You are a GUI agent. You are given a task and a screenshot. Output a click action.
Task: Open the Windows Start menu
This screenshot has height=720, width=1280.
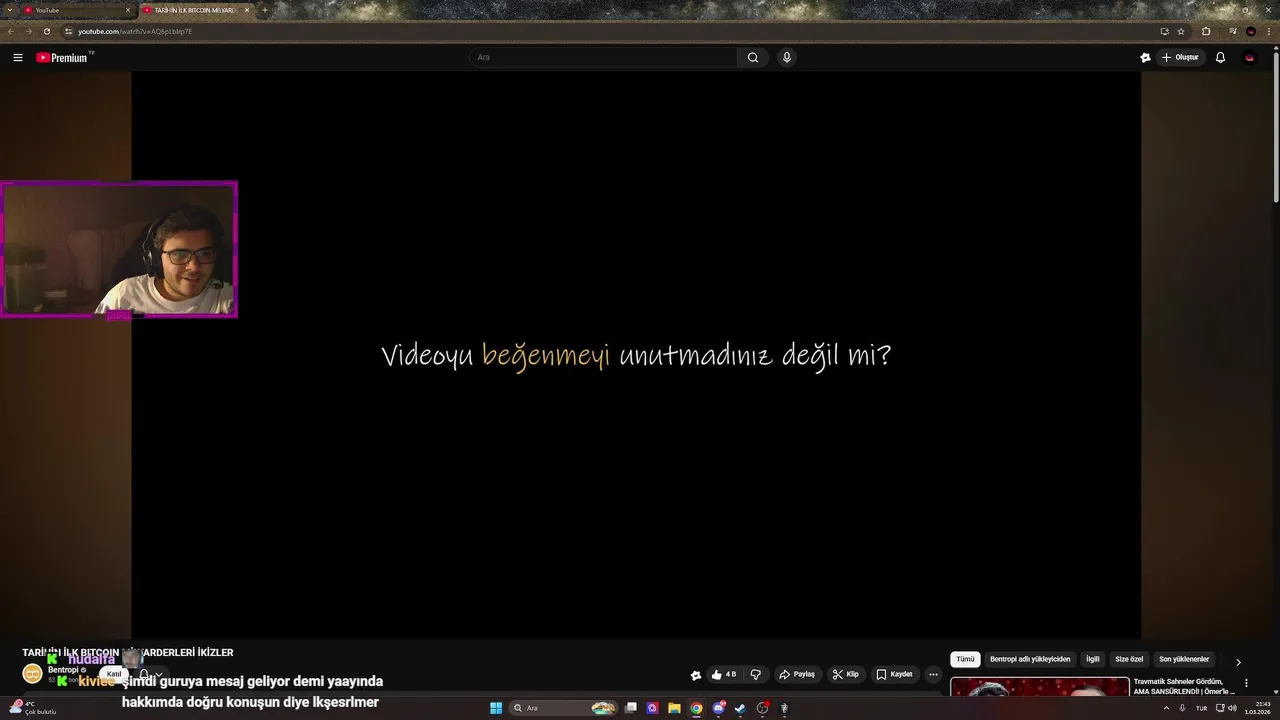pos(496,708)
